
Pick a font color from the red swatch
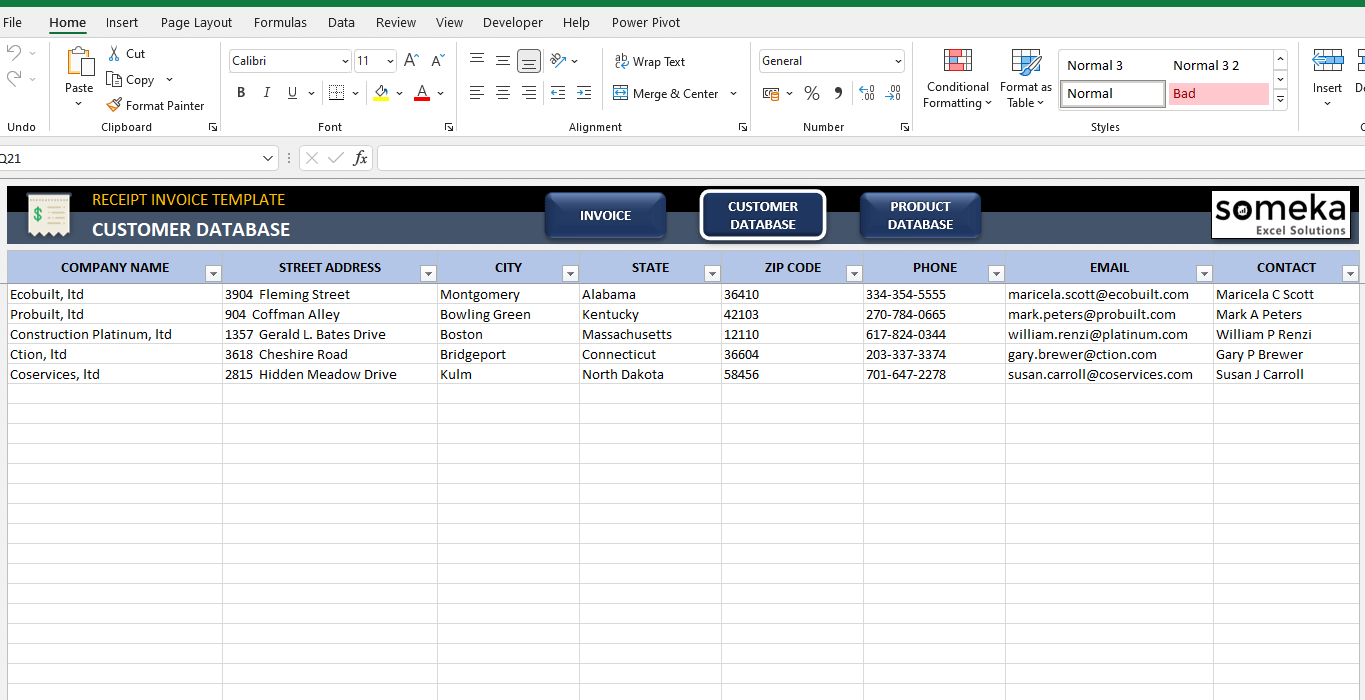(421, 93)
